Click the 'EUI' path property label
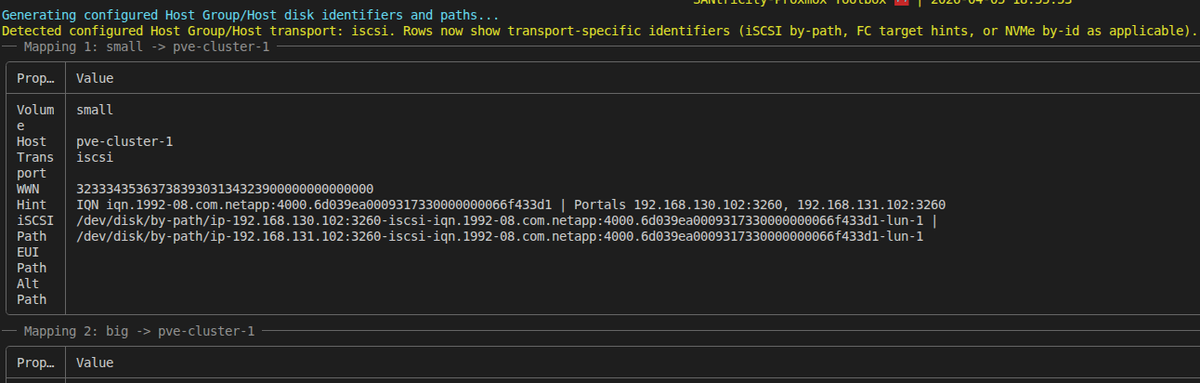The image size is (1200, 383). click(28, 252)
